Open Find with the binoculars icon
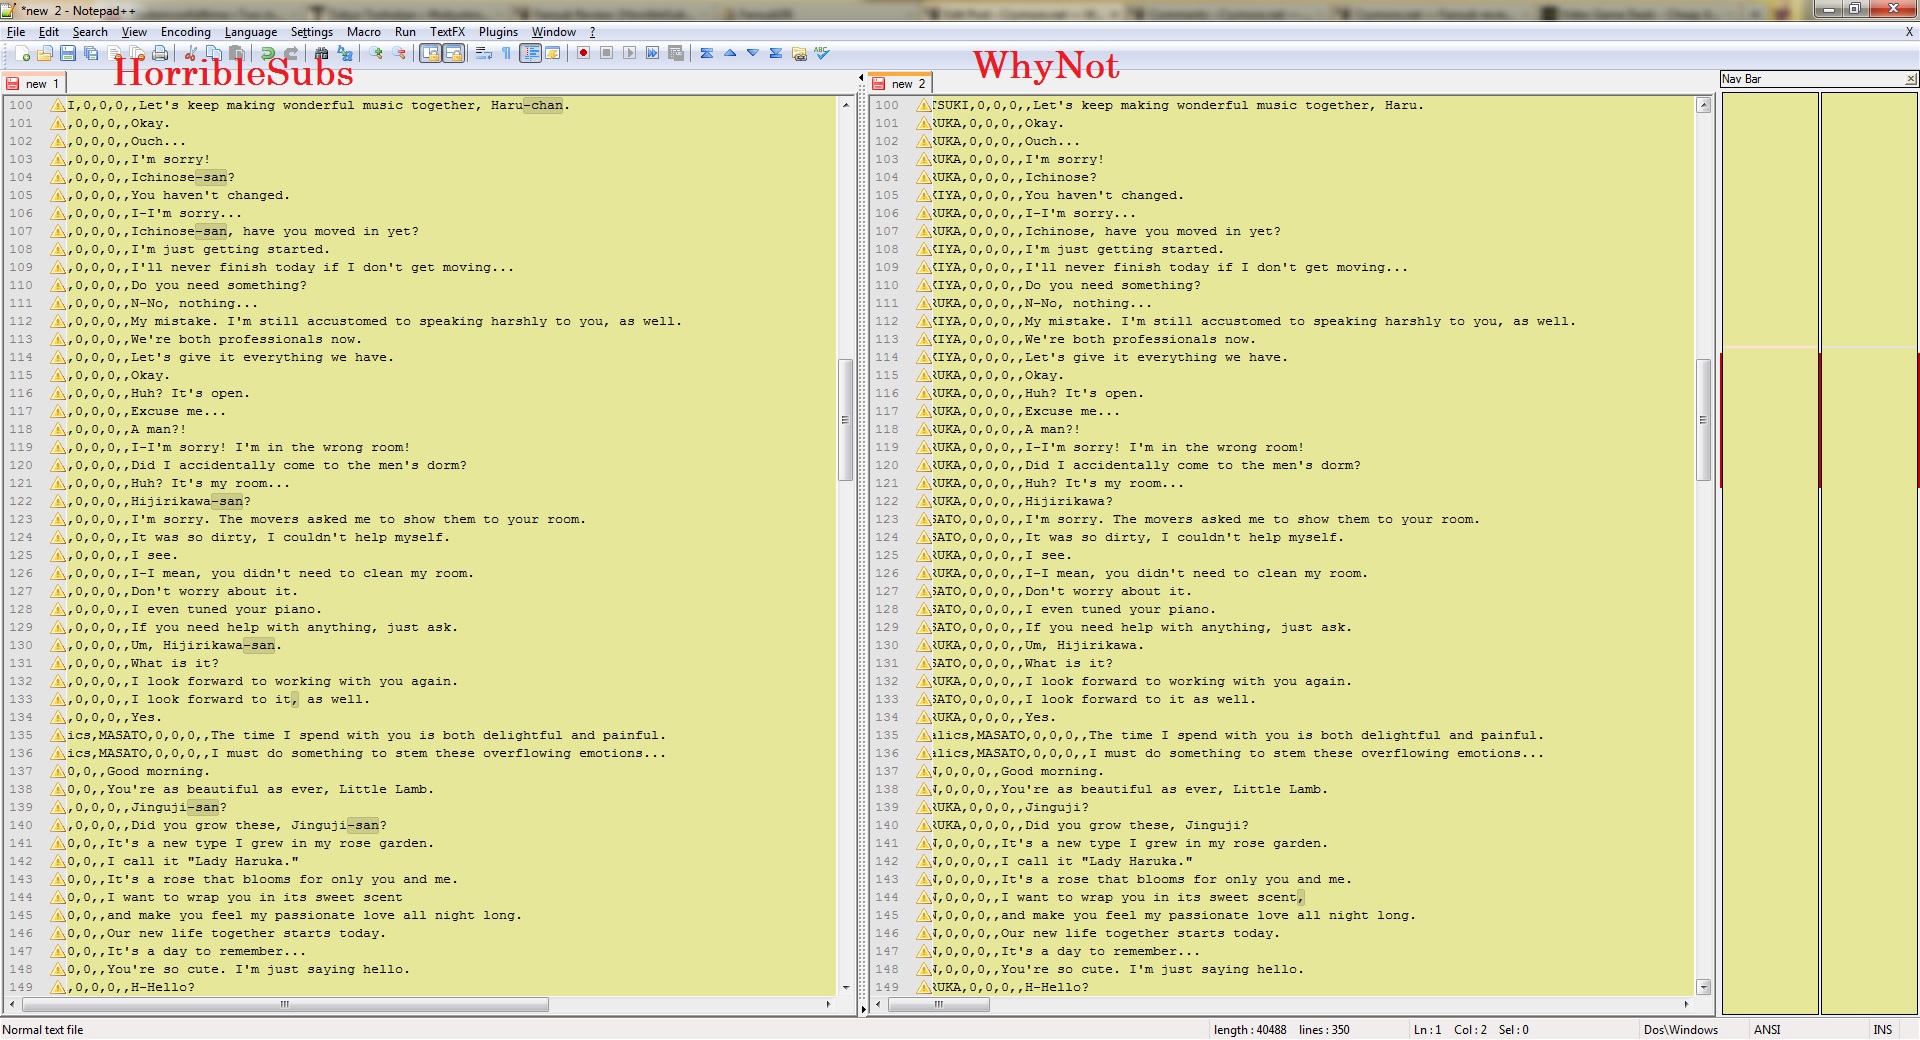Screen dimensions: 1920x1040 pyautogui.click(x=322, y=53)
